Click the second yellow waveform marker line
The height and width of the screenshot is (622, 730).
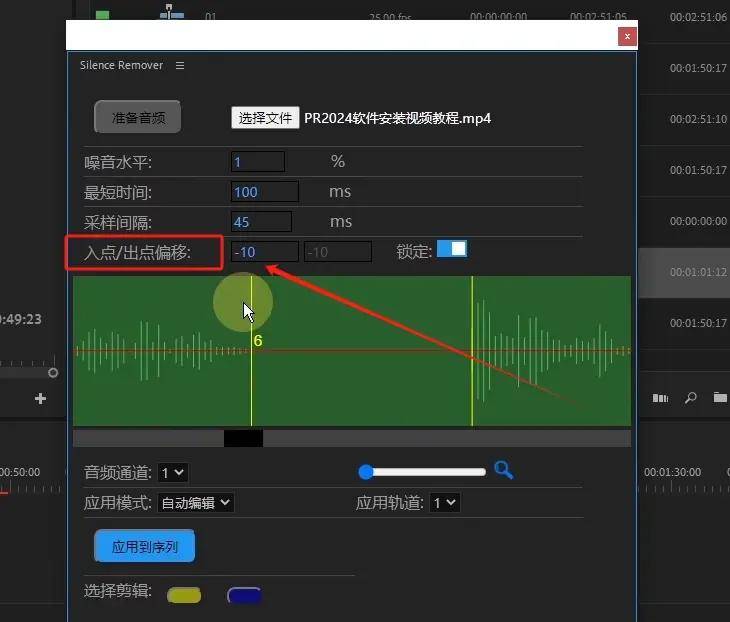click(x=472, y=351)
